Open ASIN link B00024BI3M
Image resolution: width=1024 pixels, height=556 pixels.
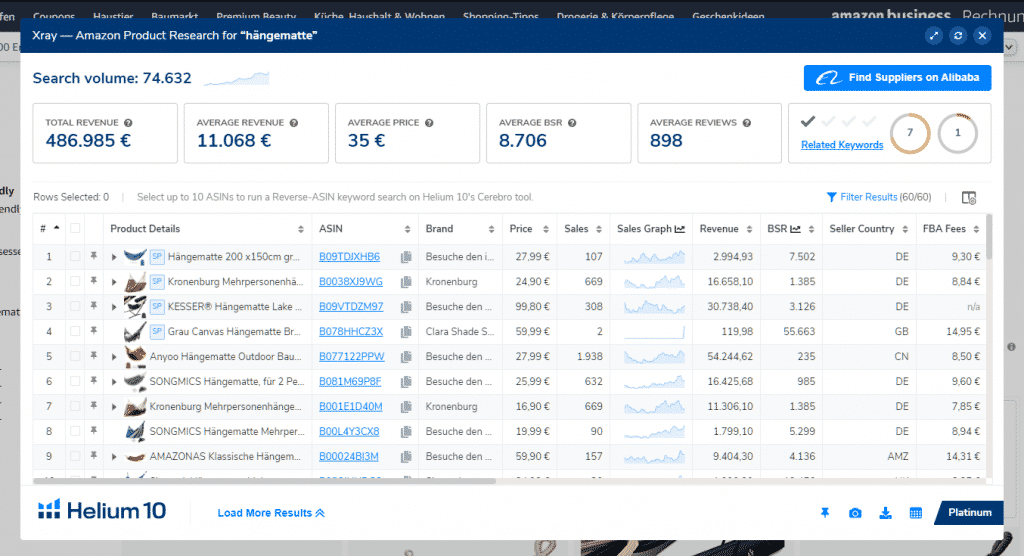349,457
